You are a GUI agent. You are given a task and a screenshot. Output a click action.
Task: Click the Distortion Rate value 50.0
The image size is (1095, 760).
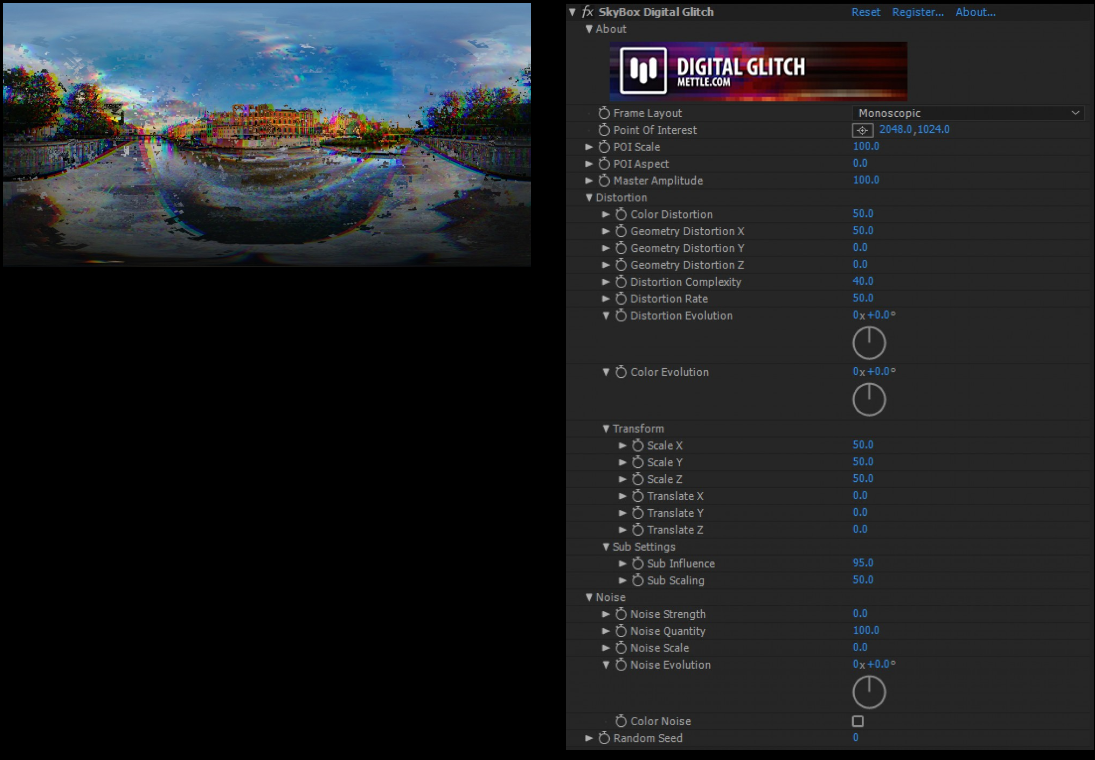863,298
